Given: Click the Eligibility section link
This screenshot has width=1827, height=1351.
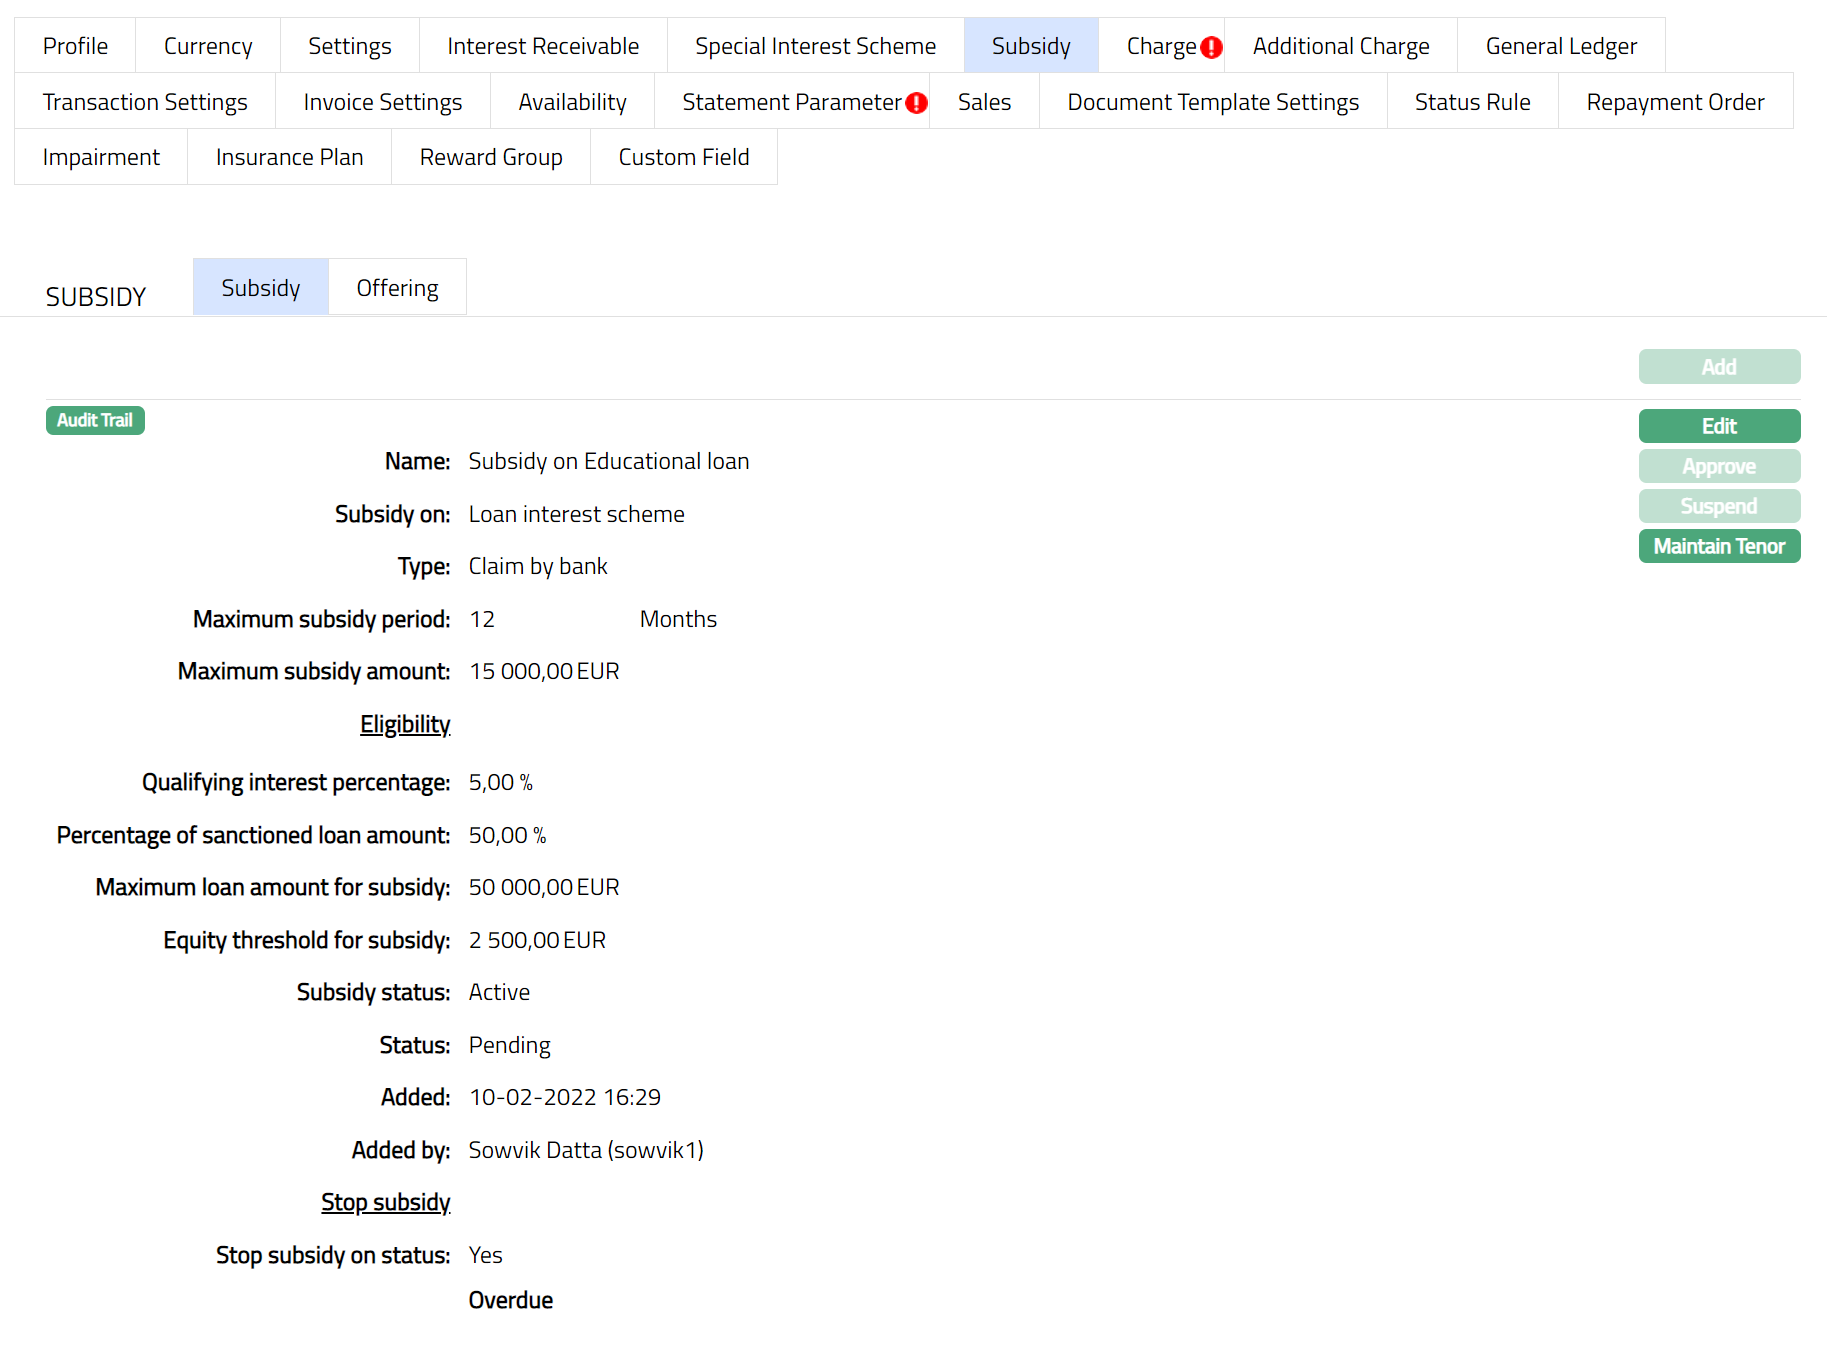Looking at the screenshot, I should pos(405,724).
